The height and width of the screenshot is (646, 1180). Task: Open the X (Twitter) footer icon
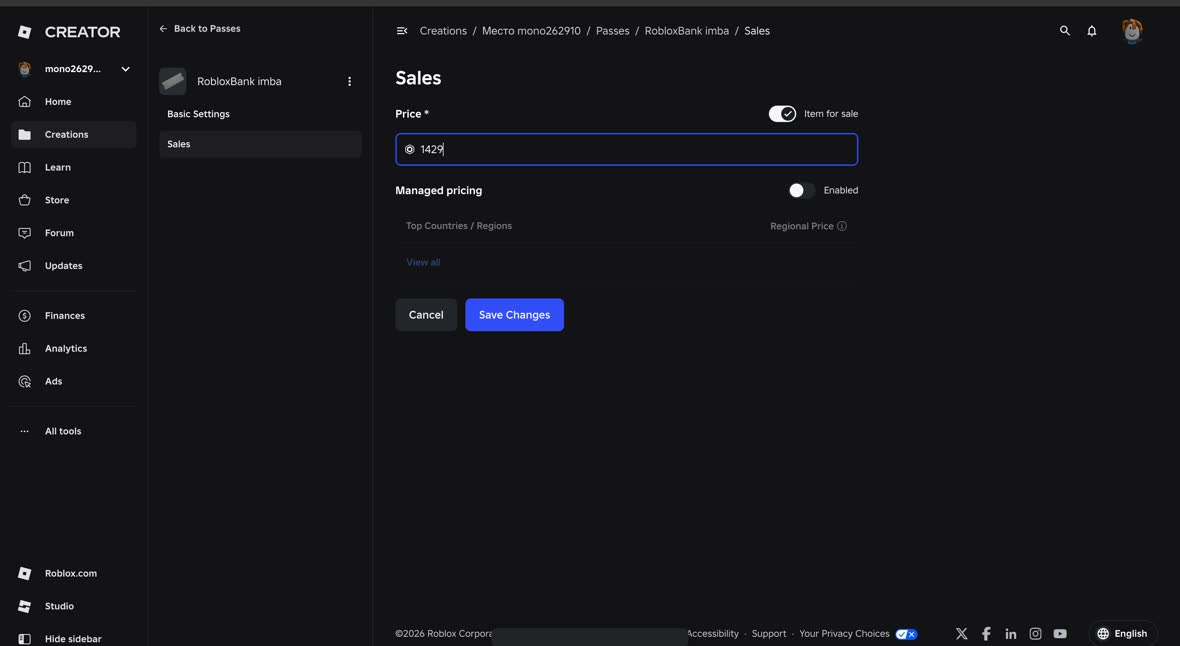[962, 634]
